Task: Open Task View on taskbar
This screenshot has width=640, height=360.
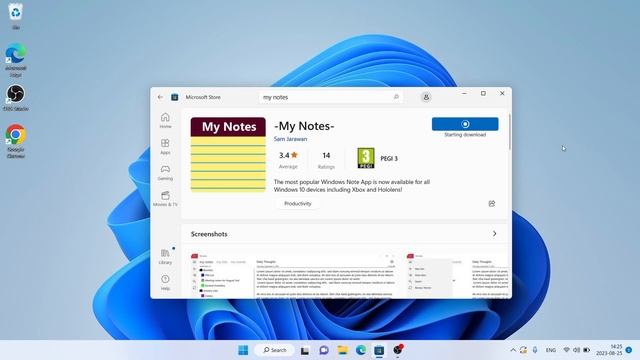Action: [x=305, y=350]
